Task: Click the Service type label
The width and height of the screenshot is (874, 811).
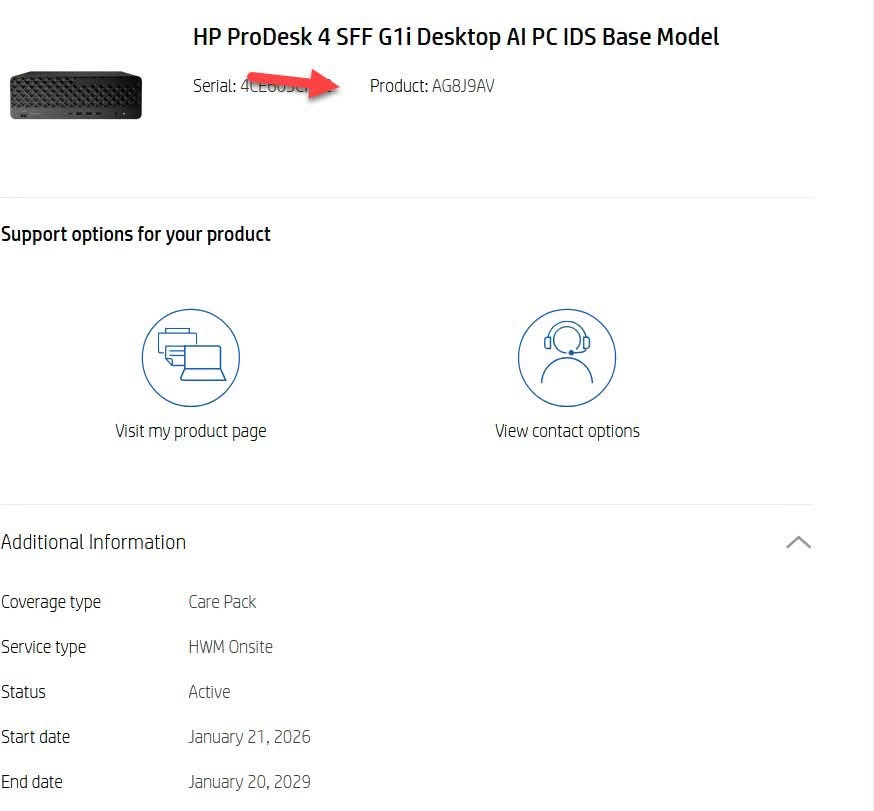Action: point(43,648)
